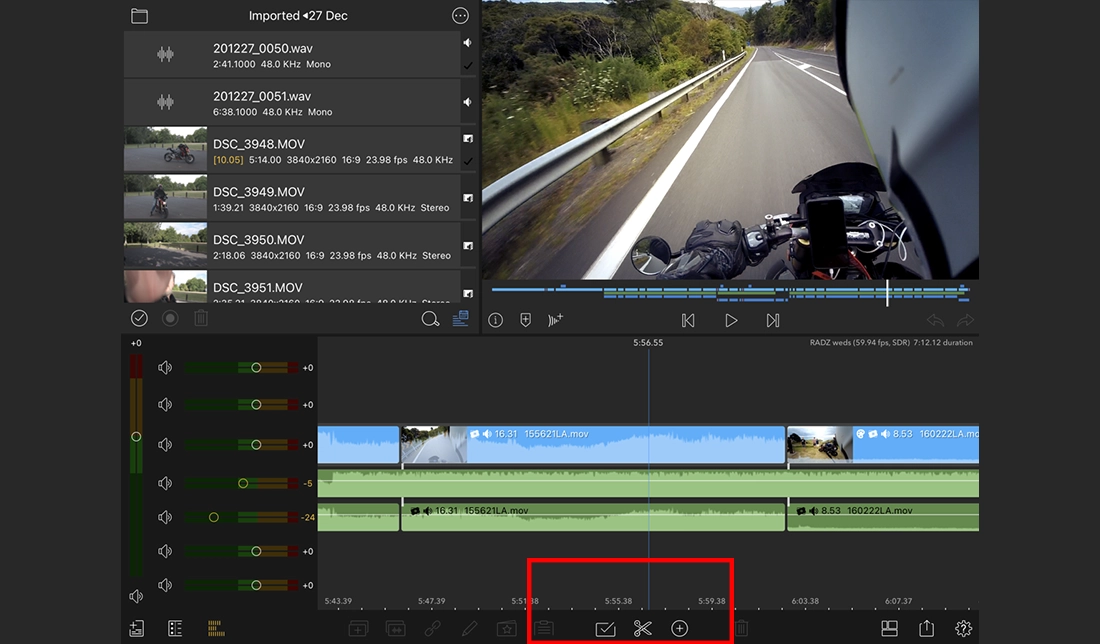The height and width of the screenshot is (644, 1100).
Task: Click the add marker shield icon
Action: [525, 320]
